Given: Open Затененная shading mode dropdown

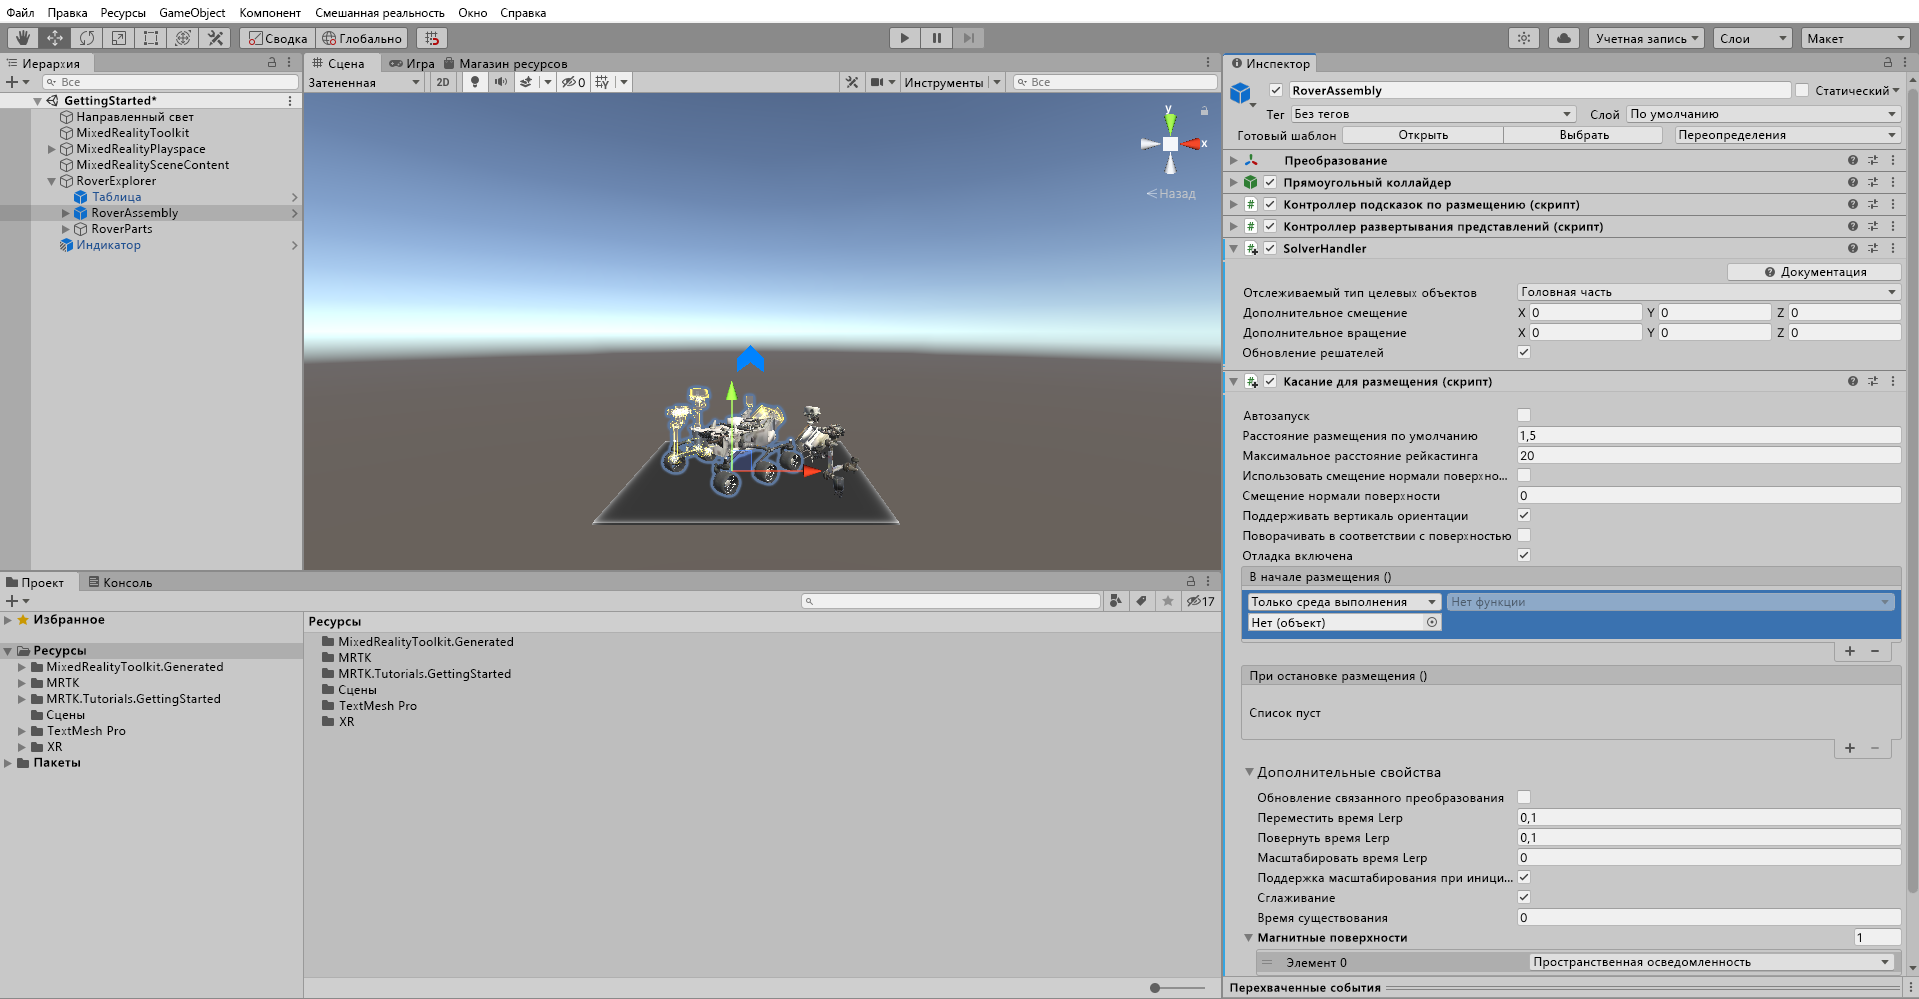Looking at the screenshot, I should [365, 82].
